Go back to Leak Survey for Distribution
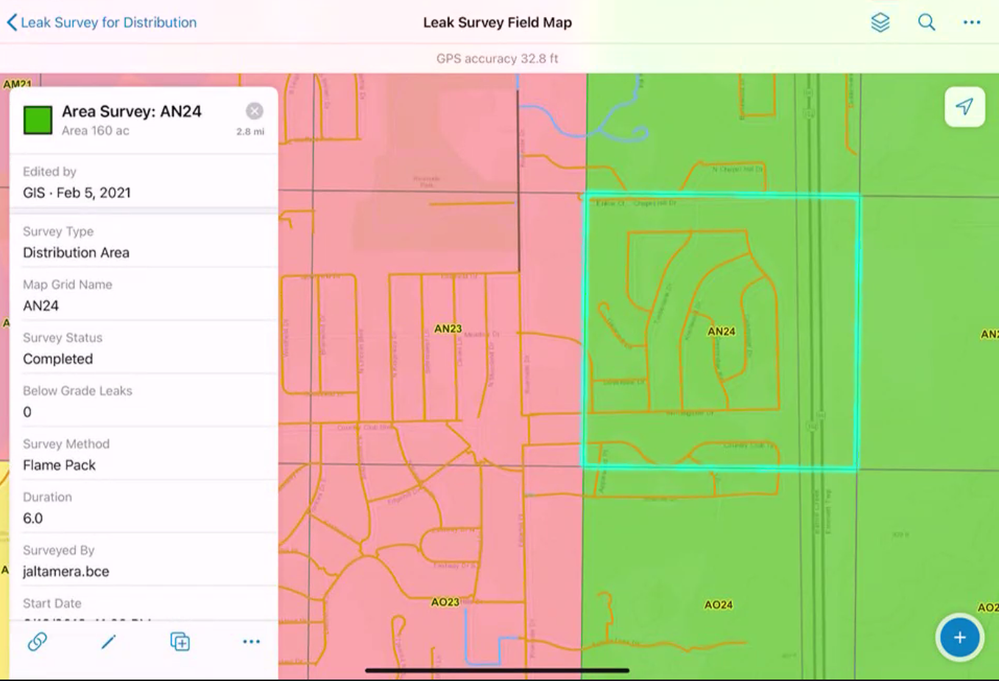Screen dimensions: 999x681 point(102,22)
